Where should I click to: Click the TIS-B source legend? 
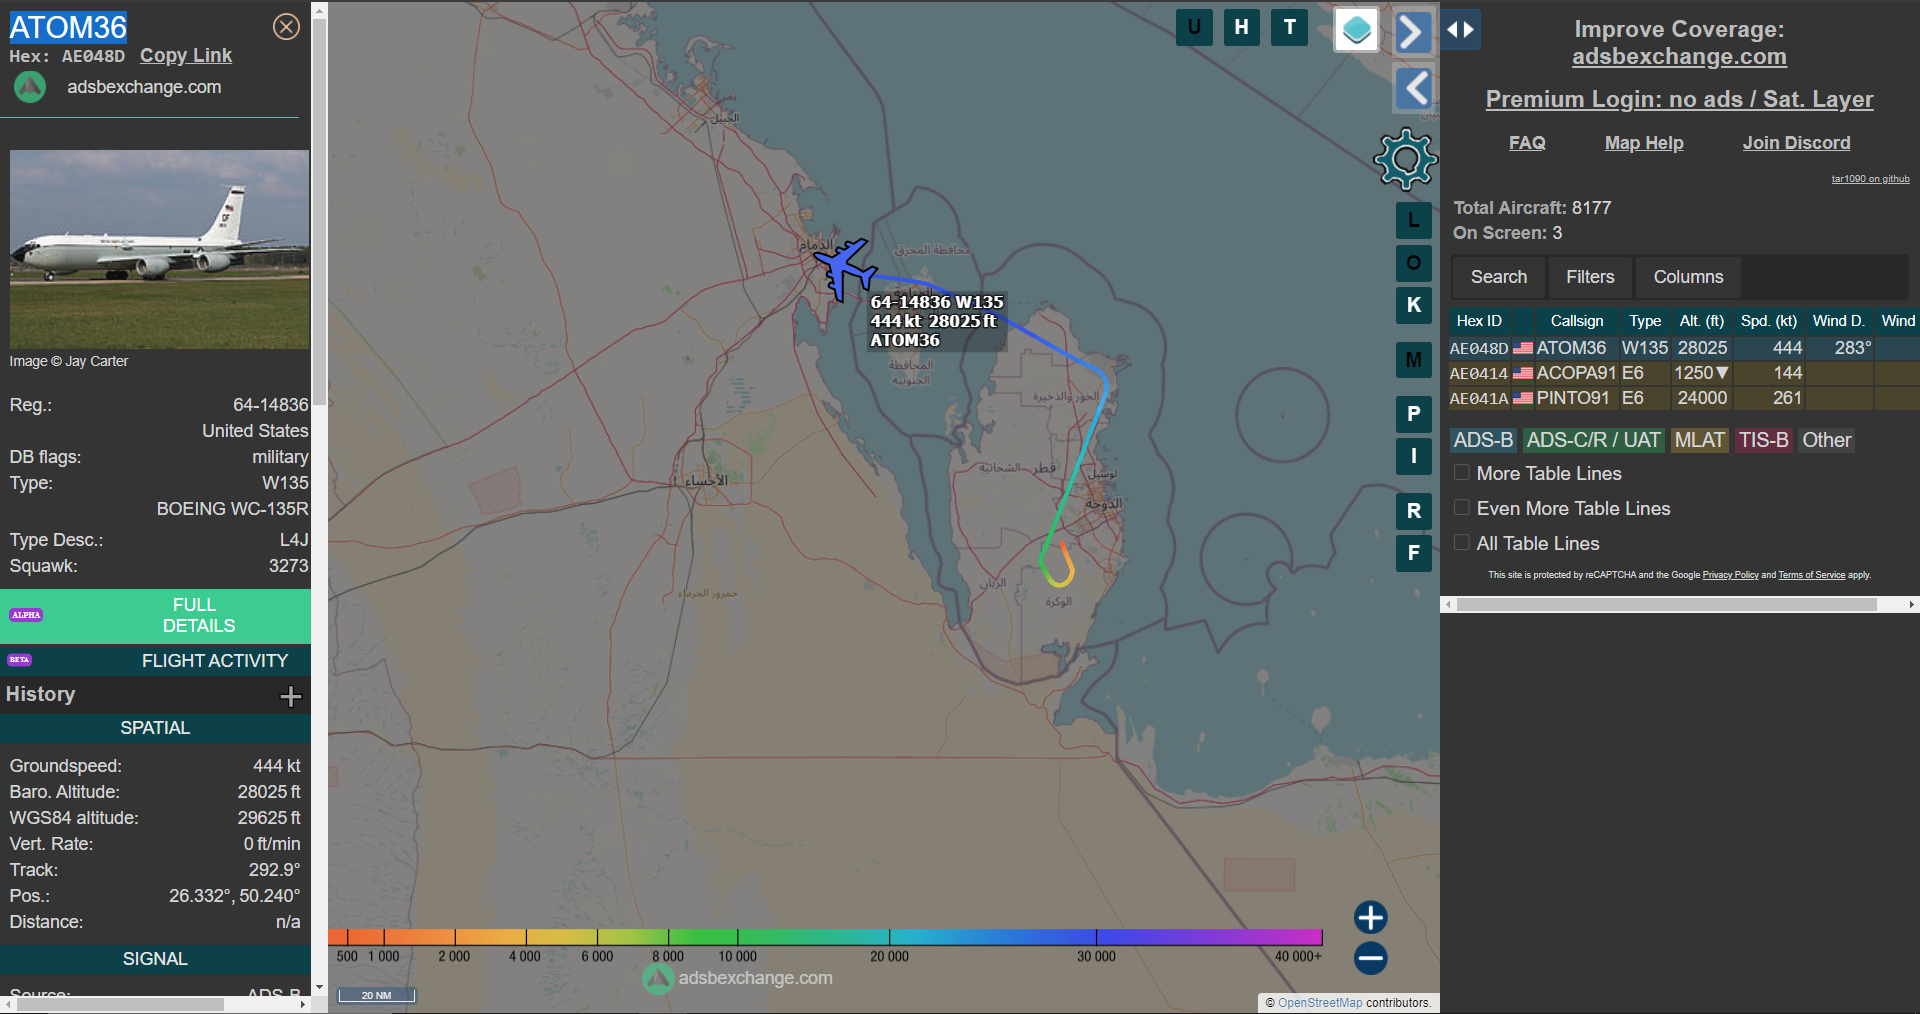tap(1763, 440)
